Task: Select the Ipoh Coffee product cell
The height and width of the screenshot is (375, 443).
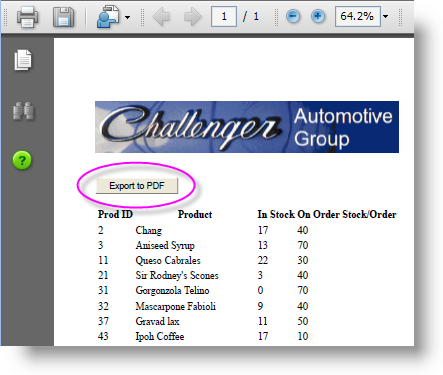Action: coord(160,336)
